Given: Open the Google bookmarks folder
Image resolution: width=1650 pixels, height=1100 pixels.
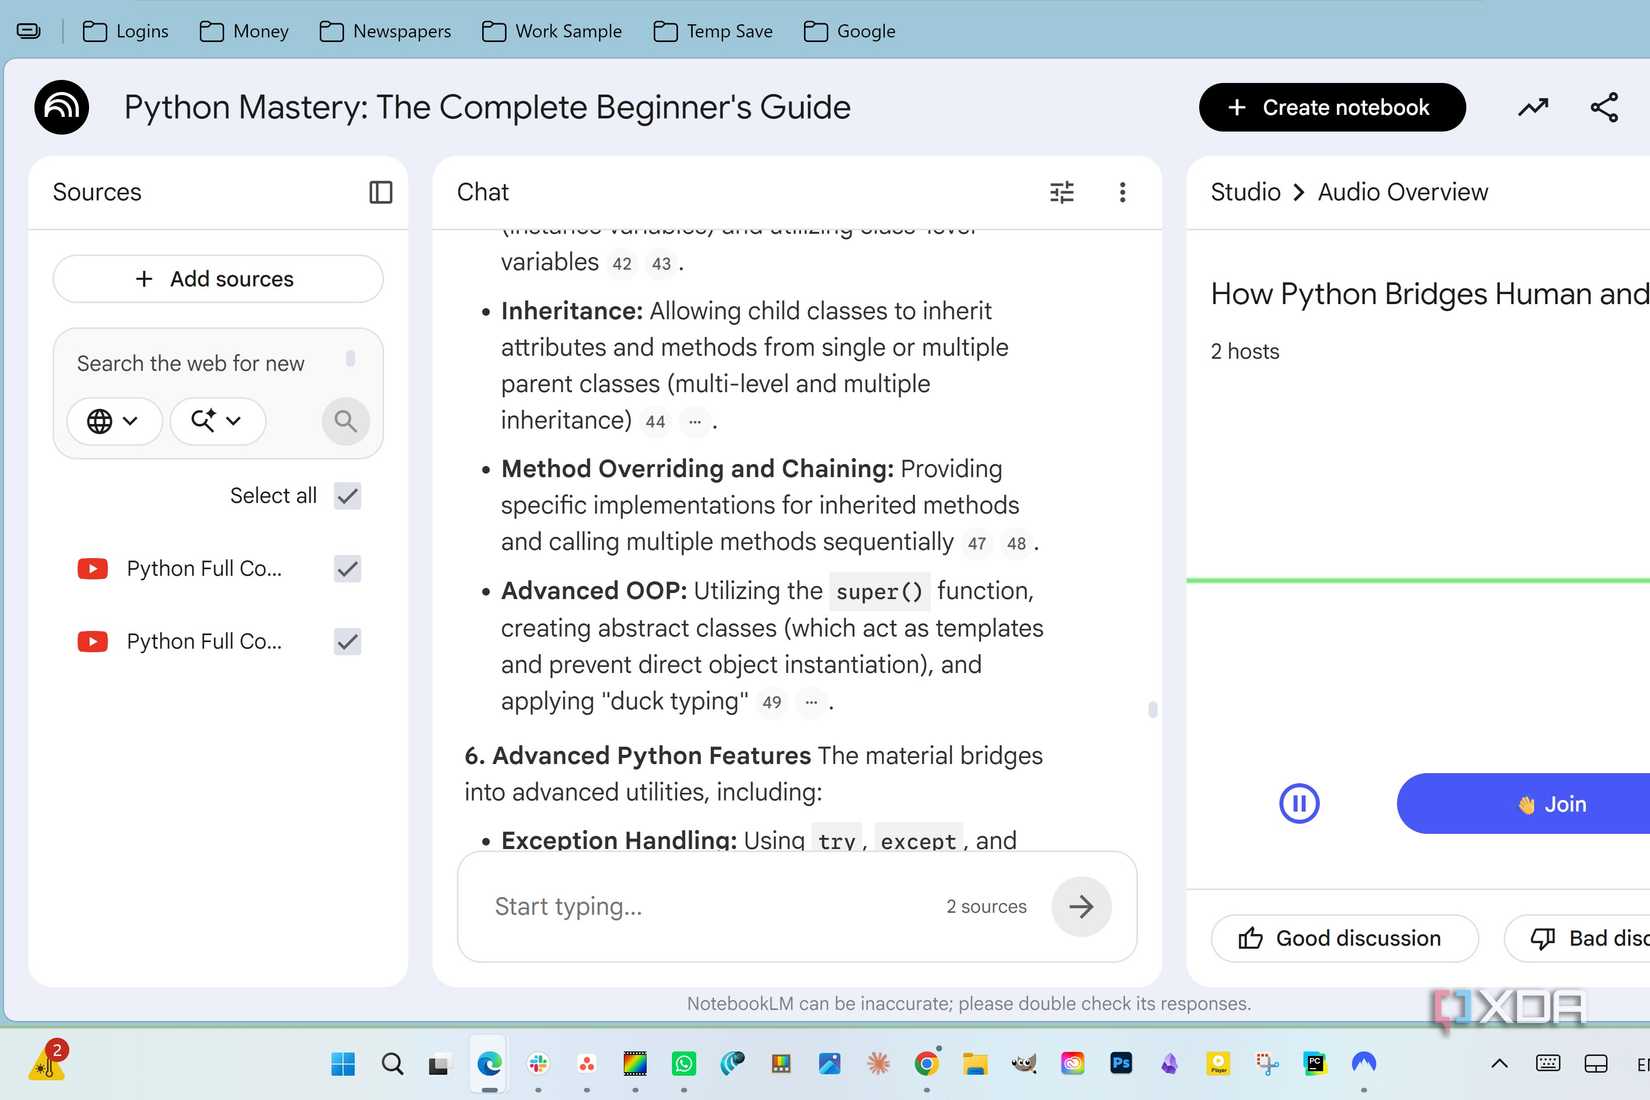Looking at the screenshot, I should tap(850, 31).
